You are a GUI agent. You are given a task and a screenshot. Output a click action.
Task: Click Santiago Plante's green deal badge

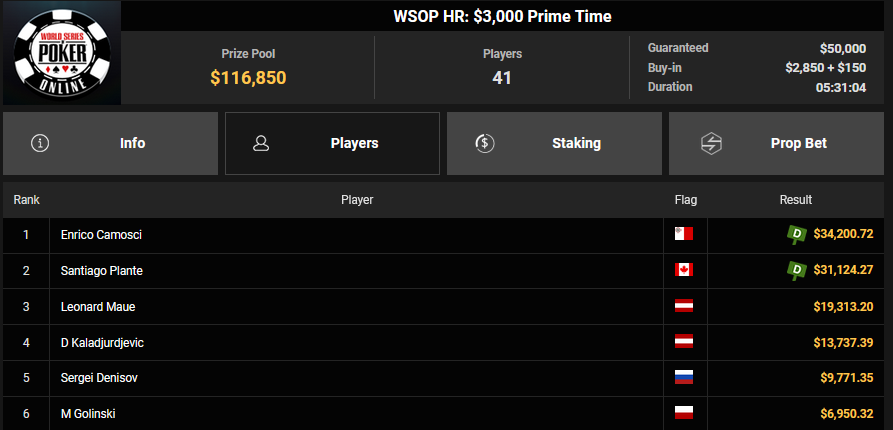pyautogui.click(x=797, y=270)
